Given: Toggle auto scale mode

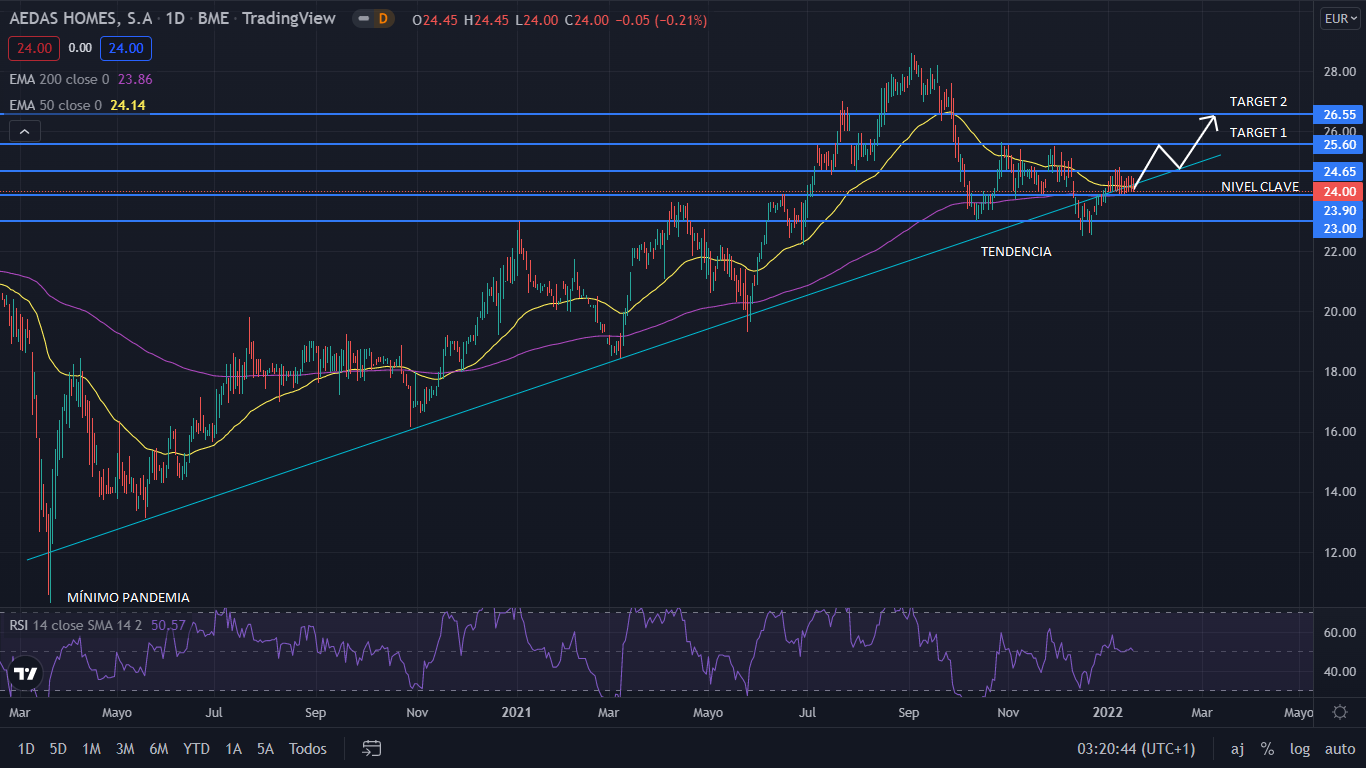Looking at the screenshot, I should (1340, 748).
